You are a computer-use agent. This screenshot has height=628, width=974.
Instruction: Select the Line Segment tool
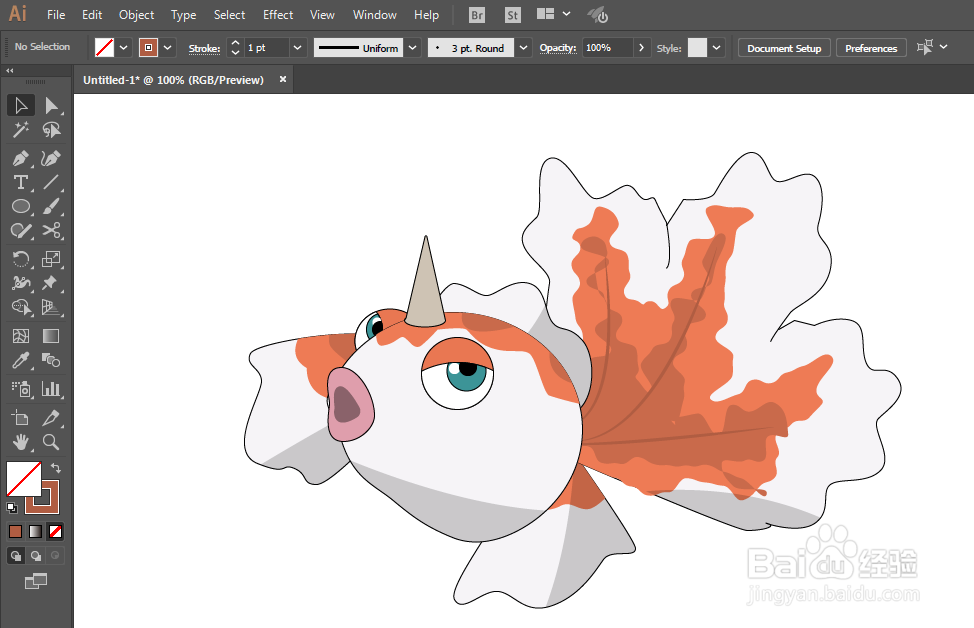[x=51, y=183]
